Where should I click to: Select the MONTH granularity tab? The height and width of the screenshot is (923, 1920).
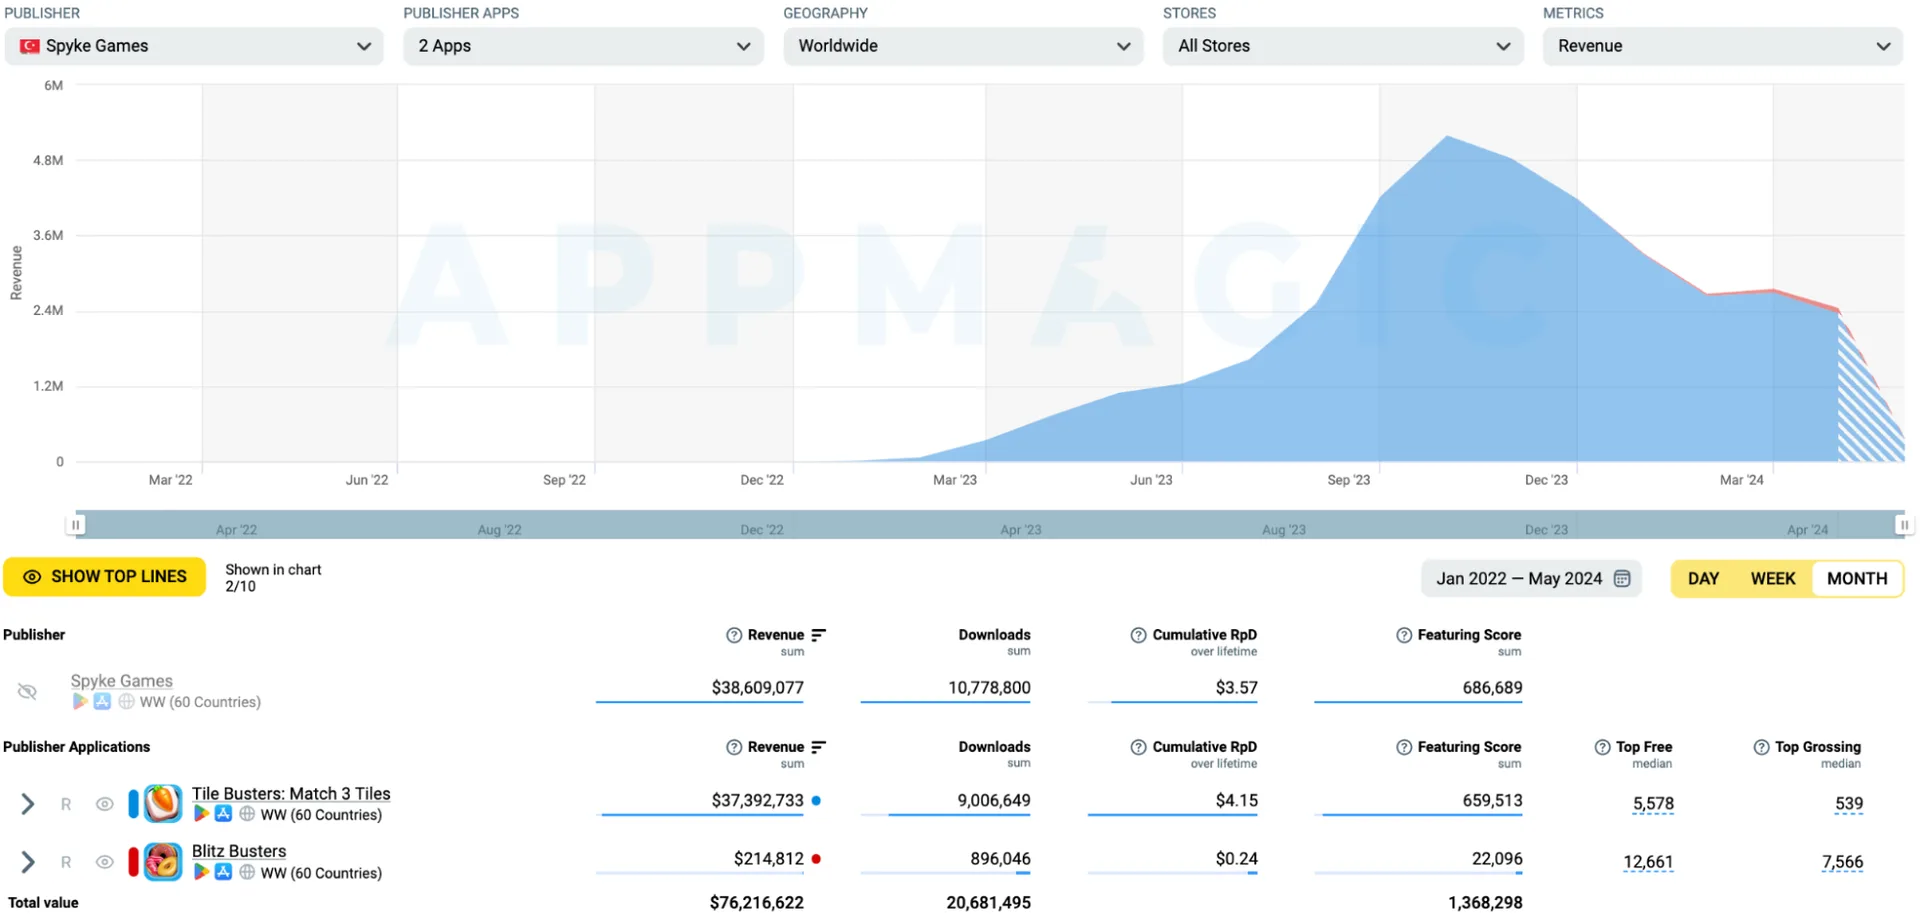1857,579
